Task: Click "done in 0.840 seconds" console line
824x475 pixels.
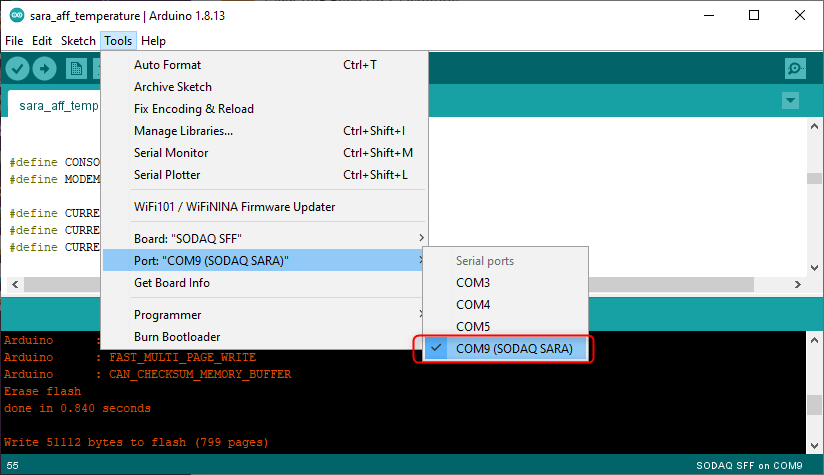Action: coord(77,408)
